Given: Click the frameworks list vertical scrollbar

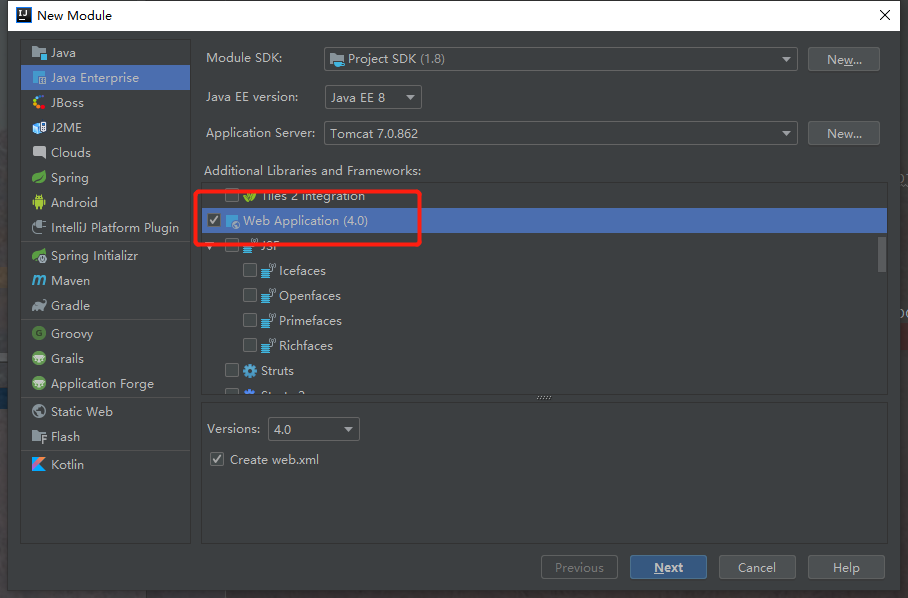Looking at the screenshot, I should pos(882,254).
